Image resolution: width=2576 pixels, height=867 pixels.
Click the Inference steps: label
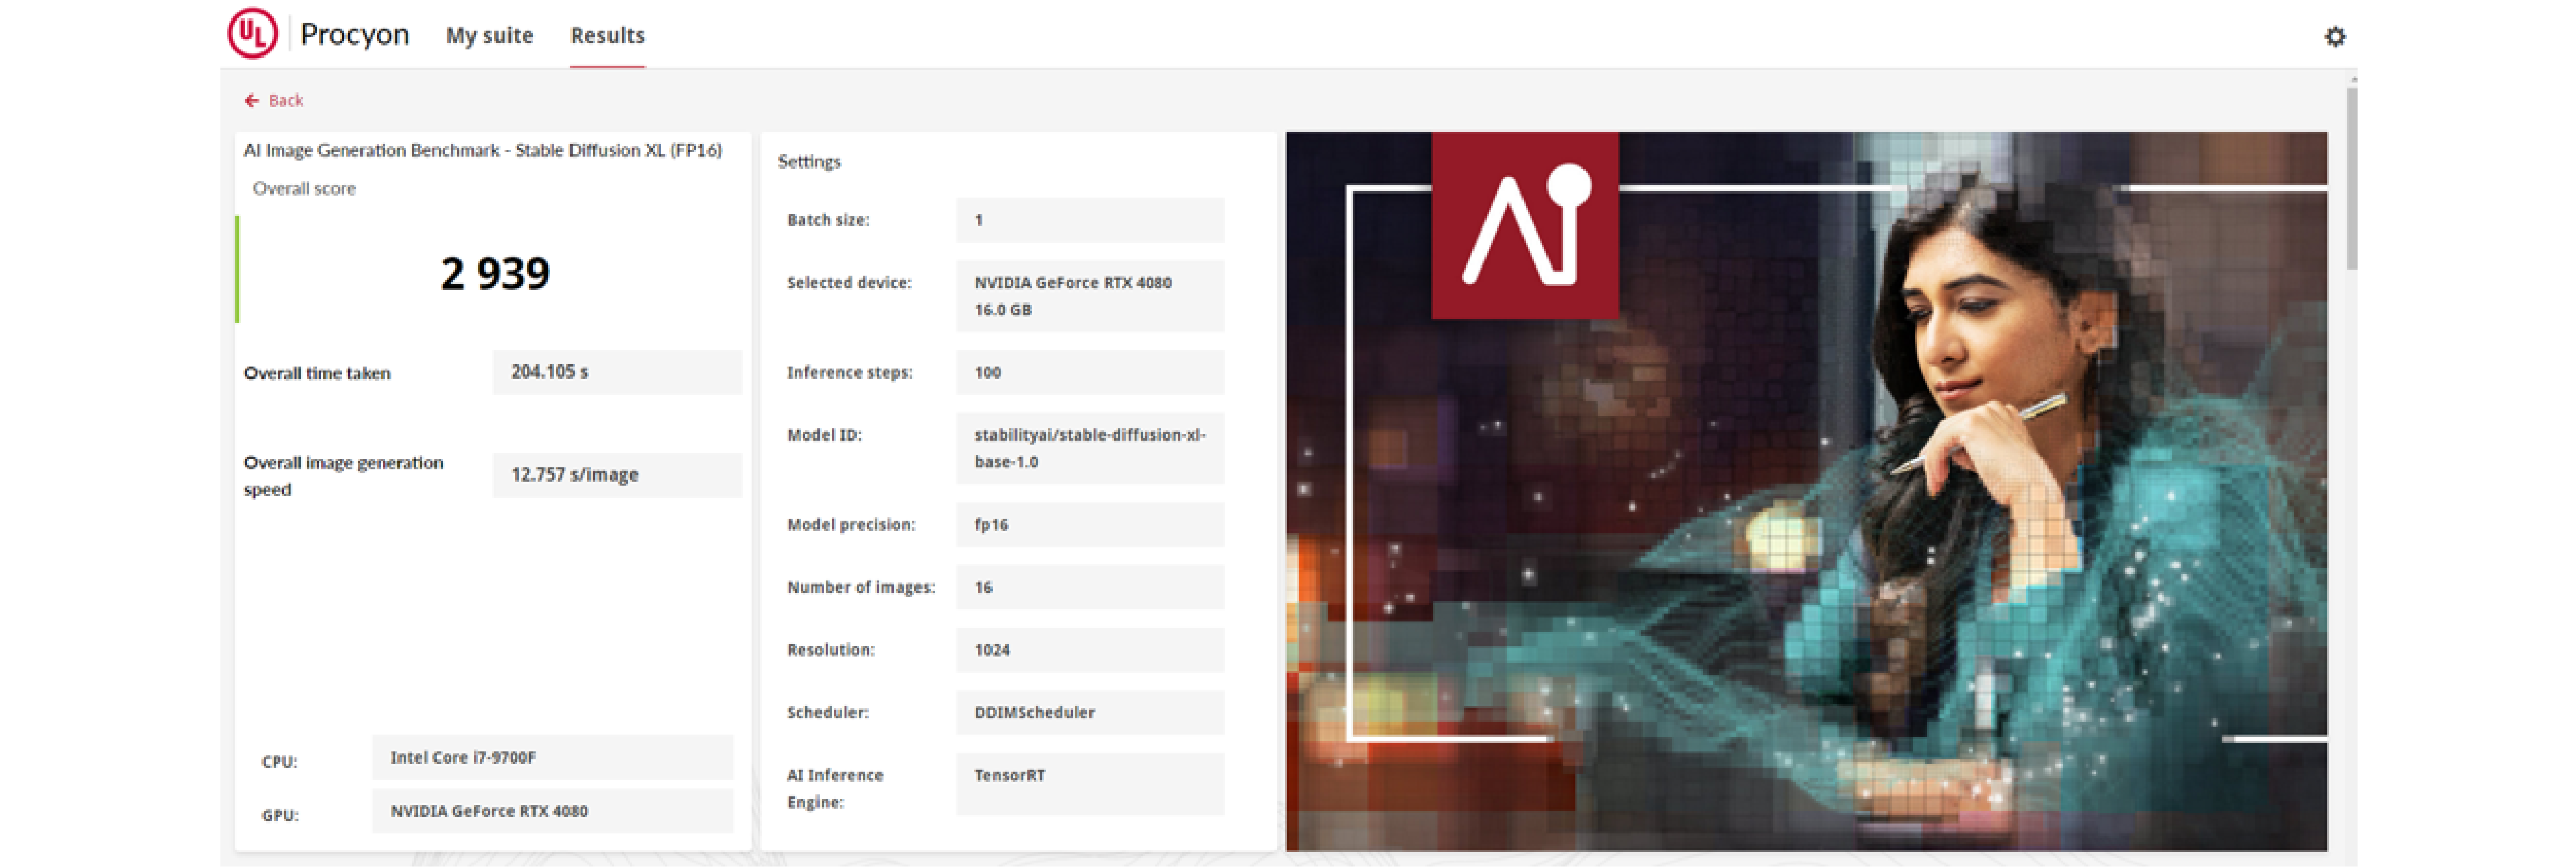[849, 373]
